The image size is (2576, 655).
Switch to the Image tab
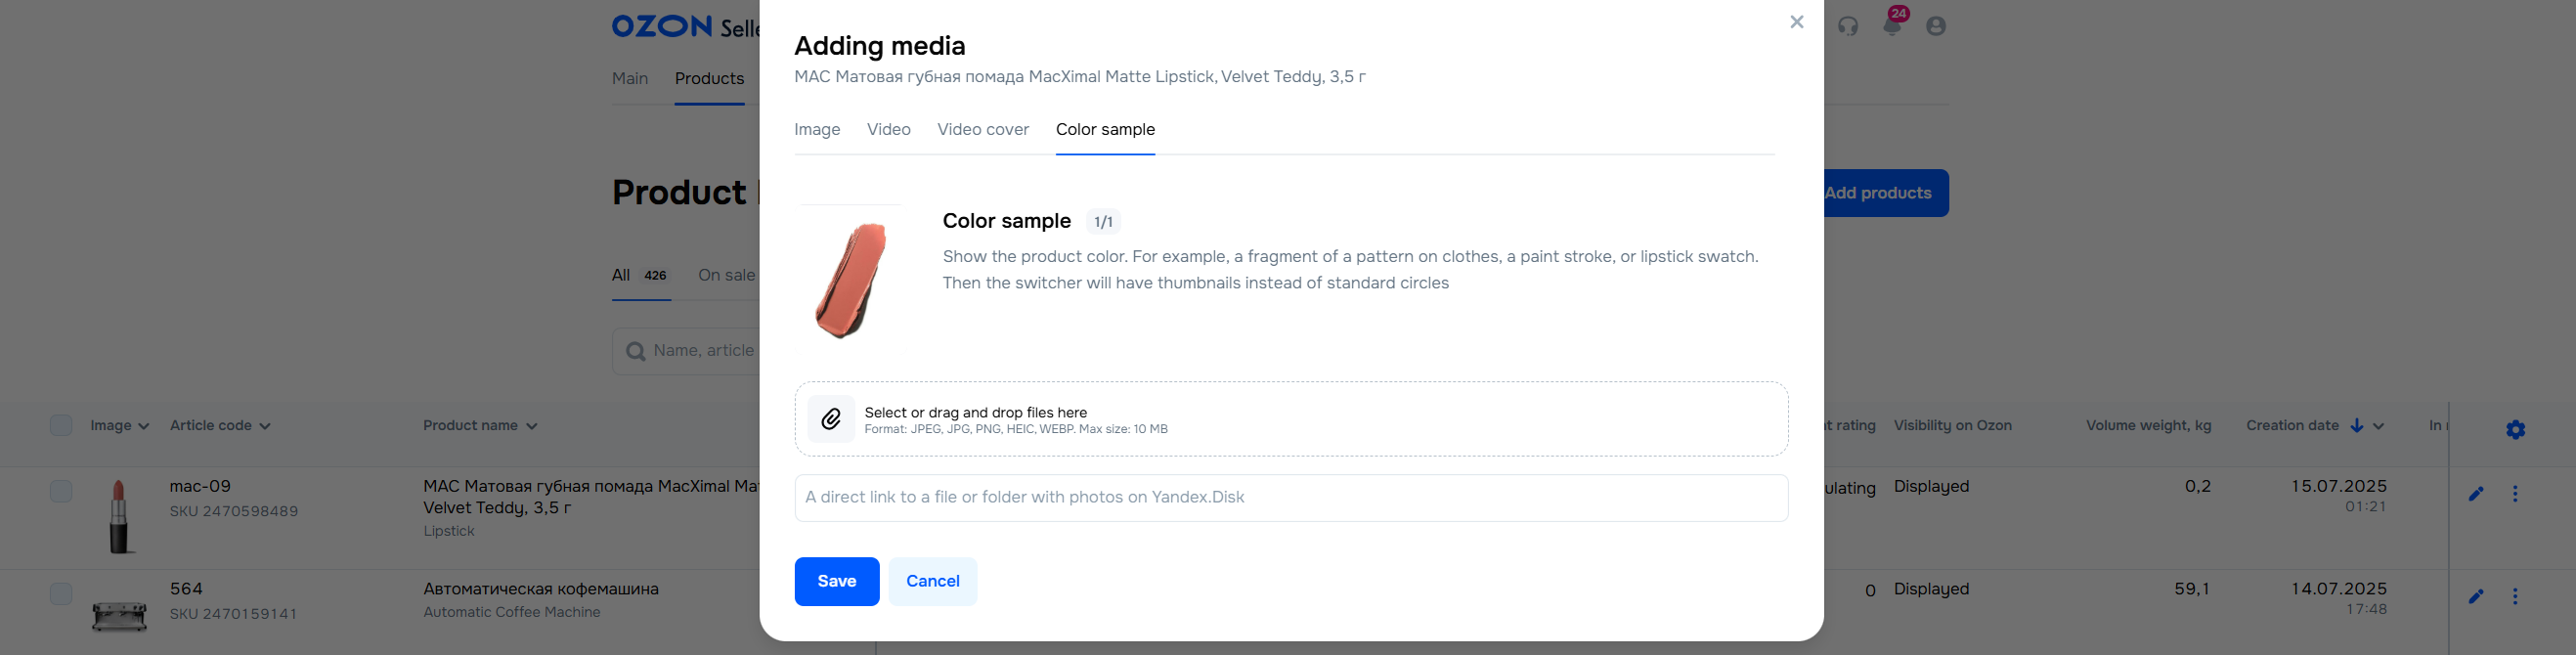817,130
